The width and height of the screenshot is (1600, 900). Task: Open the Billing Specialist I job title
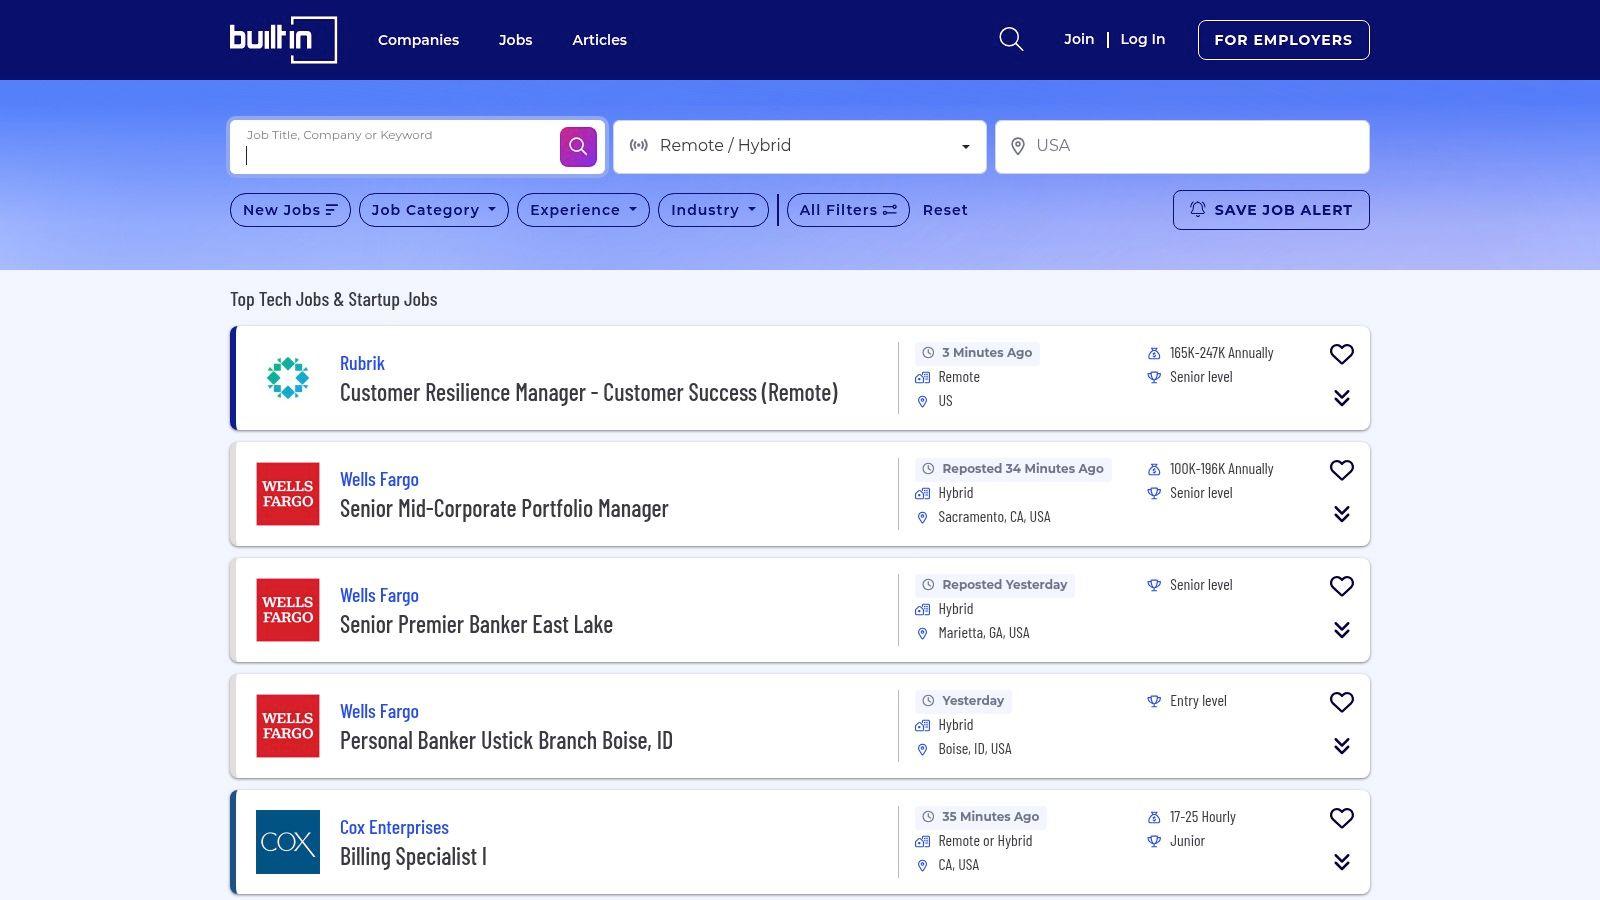[x=413, y=857]
